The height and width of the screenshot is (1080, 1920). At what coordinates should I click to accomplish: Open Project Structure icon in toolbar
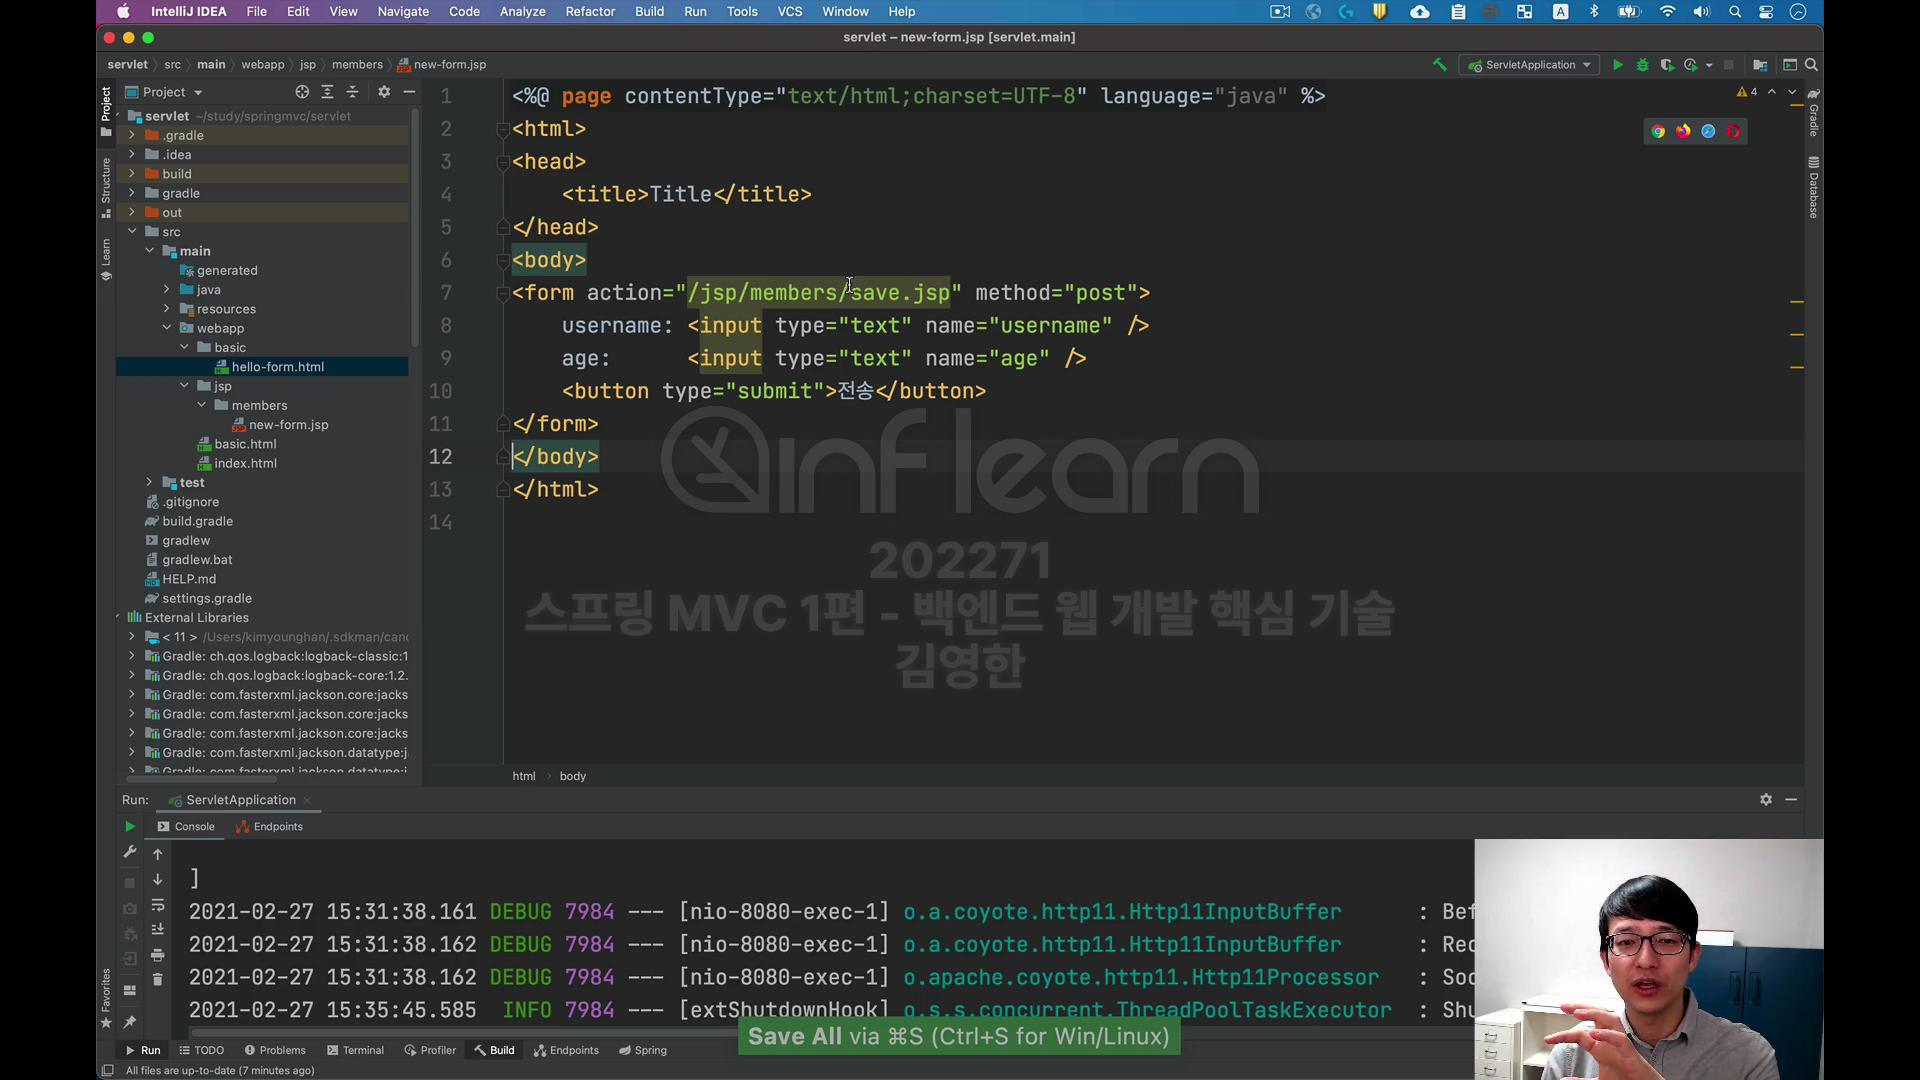[x=1760, y=65]
